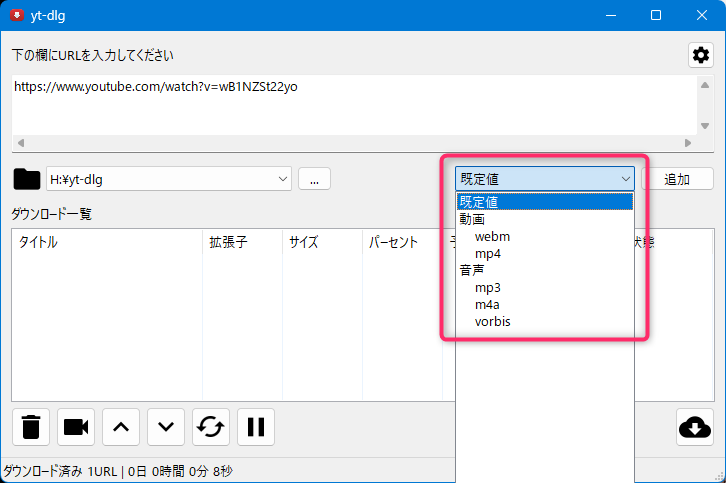Choose mp4 in the format list
This screenshot has width=726, height=483.
point(488,254)
